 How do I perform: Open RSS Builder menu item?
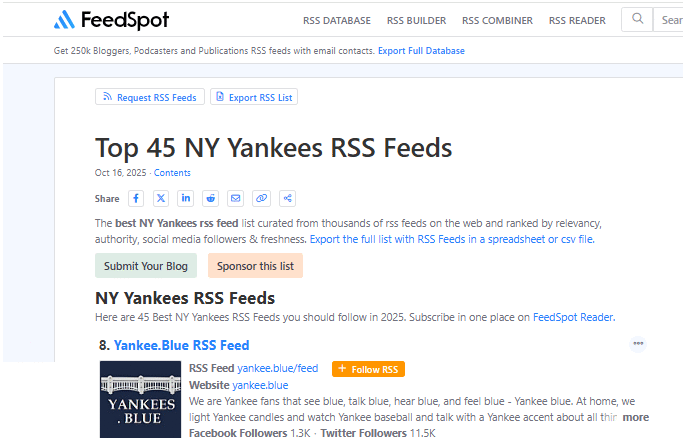click(x=416, y=20)
